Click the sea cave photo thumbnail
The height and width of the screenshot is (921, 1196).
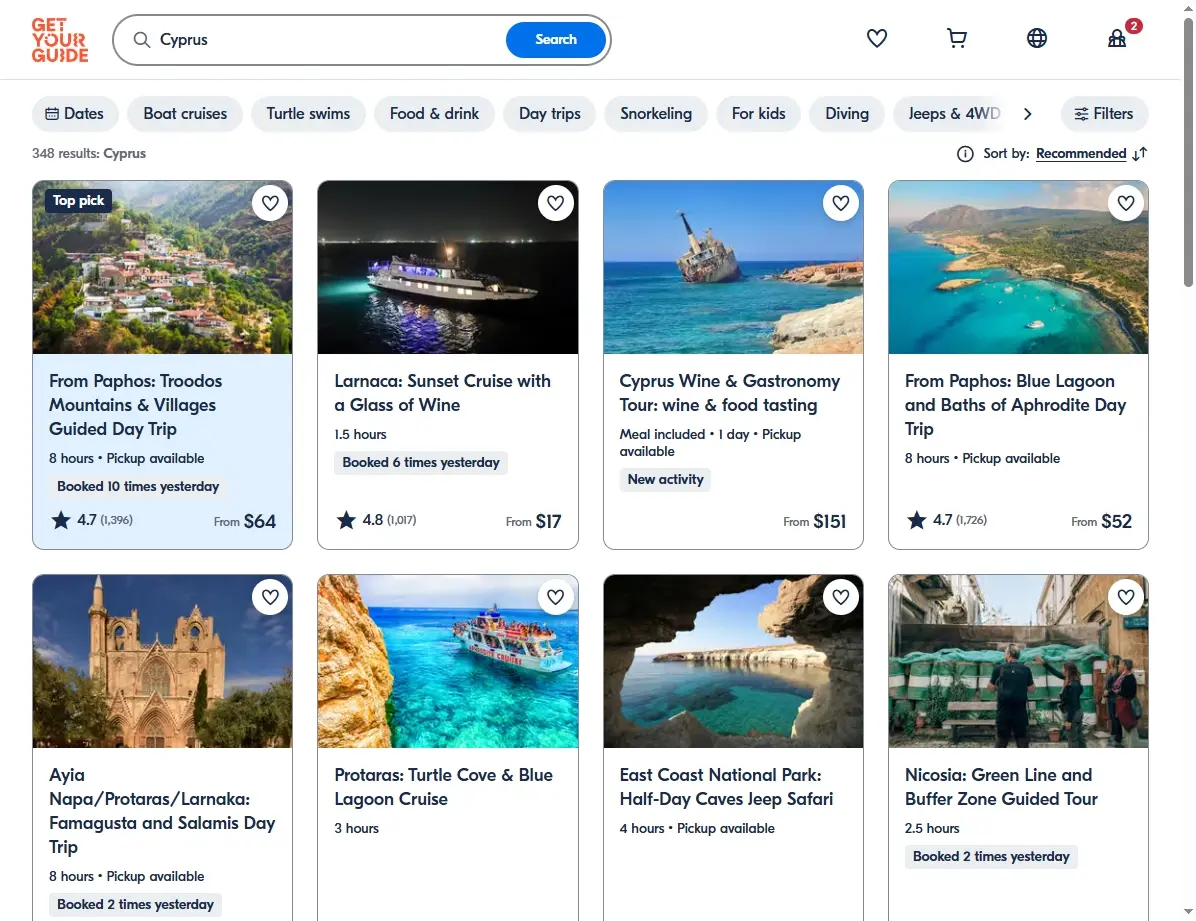733,661
